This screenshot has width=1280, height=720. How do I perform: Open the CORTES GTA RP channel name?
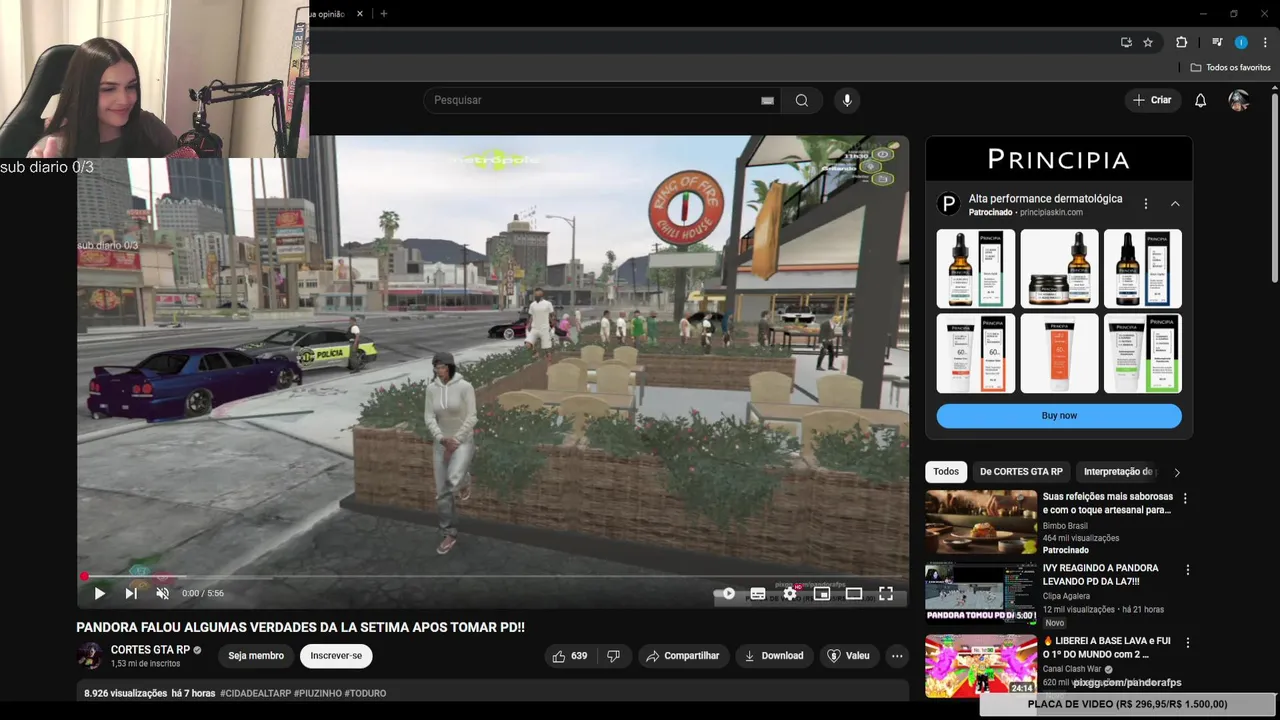(150, 650)
